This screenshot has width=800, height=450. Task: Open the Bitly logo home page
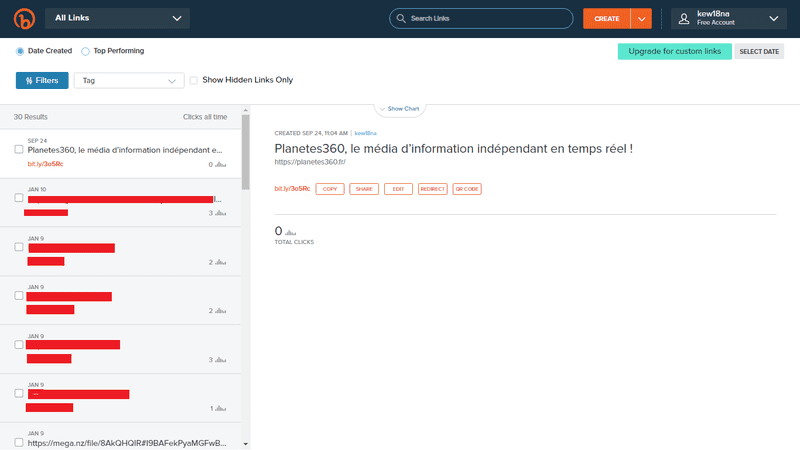click(24, 19)
